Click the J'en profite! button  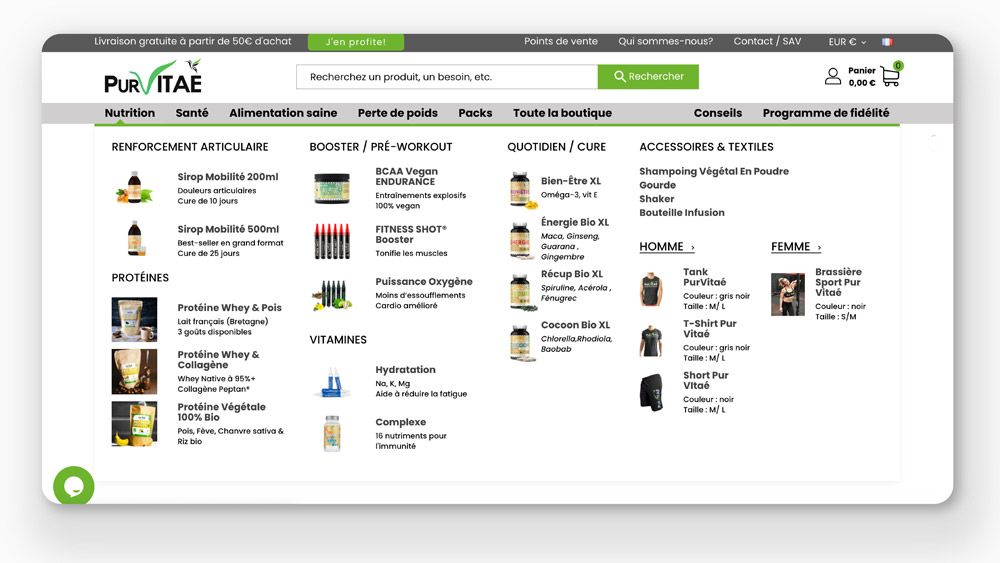click(x=356, y=42)
